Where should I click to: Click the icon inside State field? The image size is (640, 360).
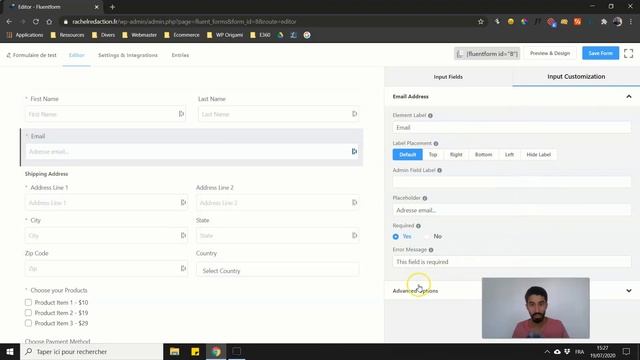click(x=355, y=236)
